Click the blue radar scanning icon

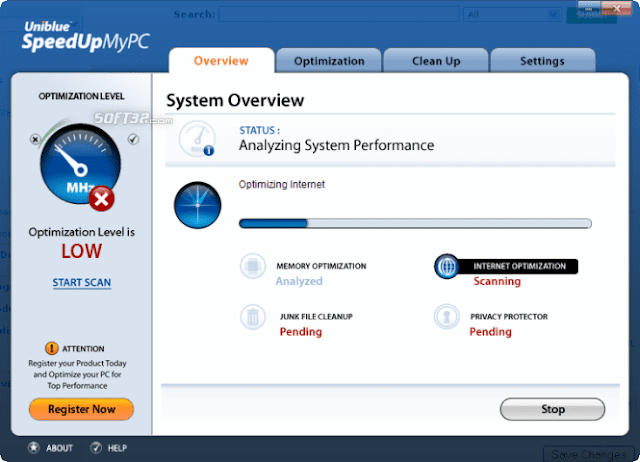tap(198, 205)
